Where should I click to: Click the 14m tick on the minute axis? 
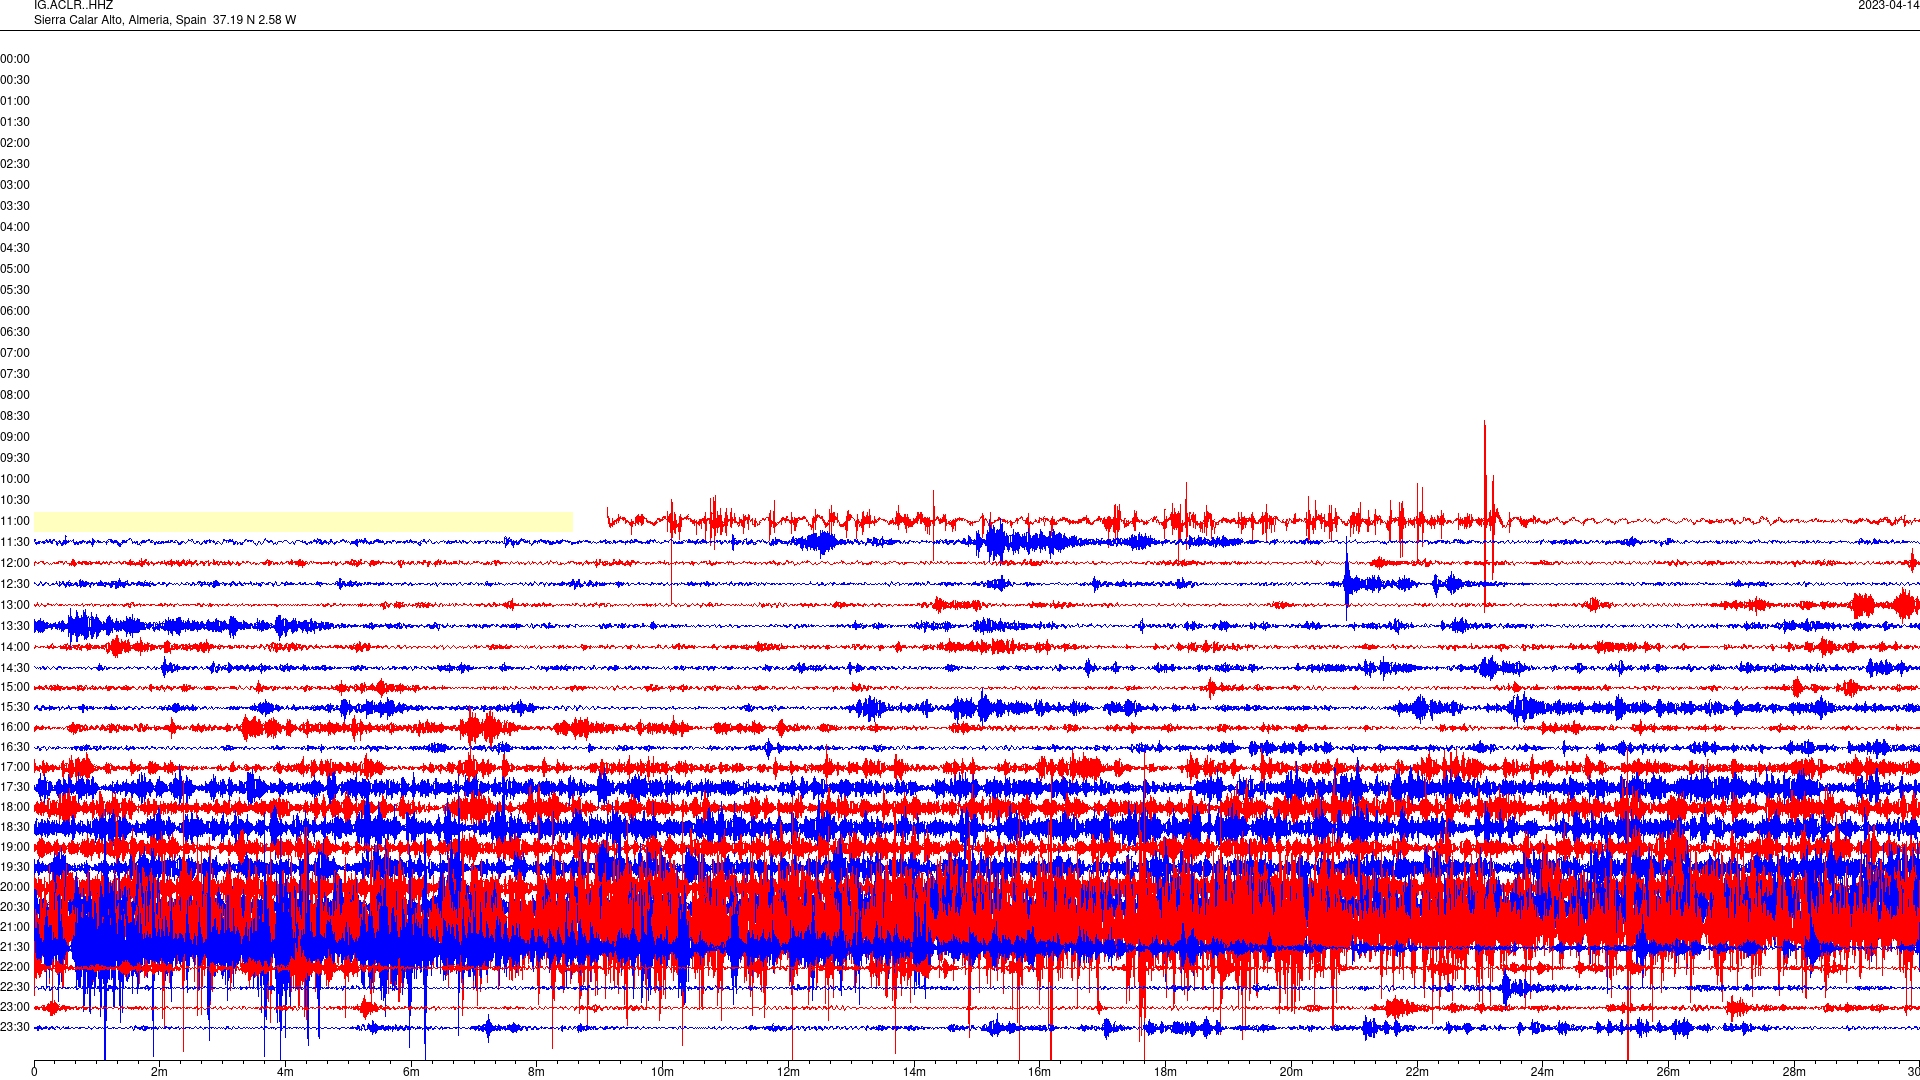(914, 1072)
